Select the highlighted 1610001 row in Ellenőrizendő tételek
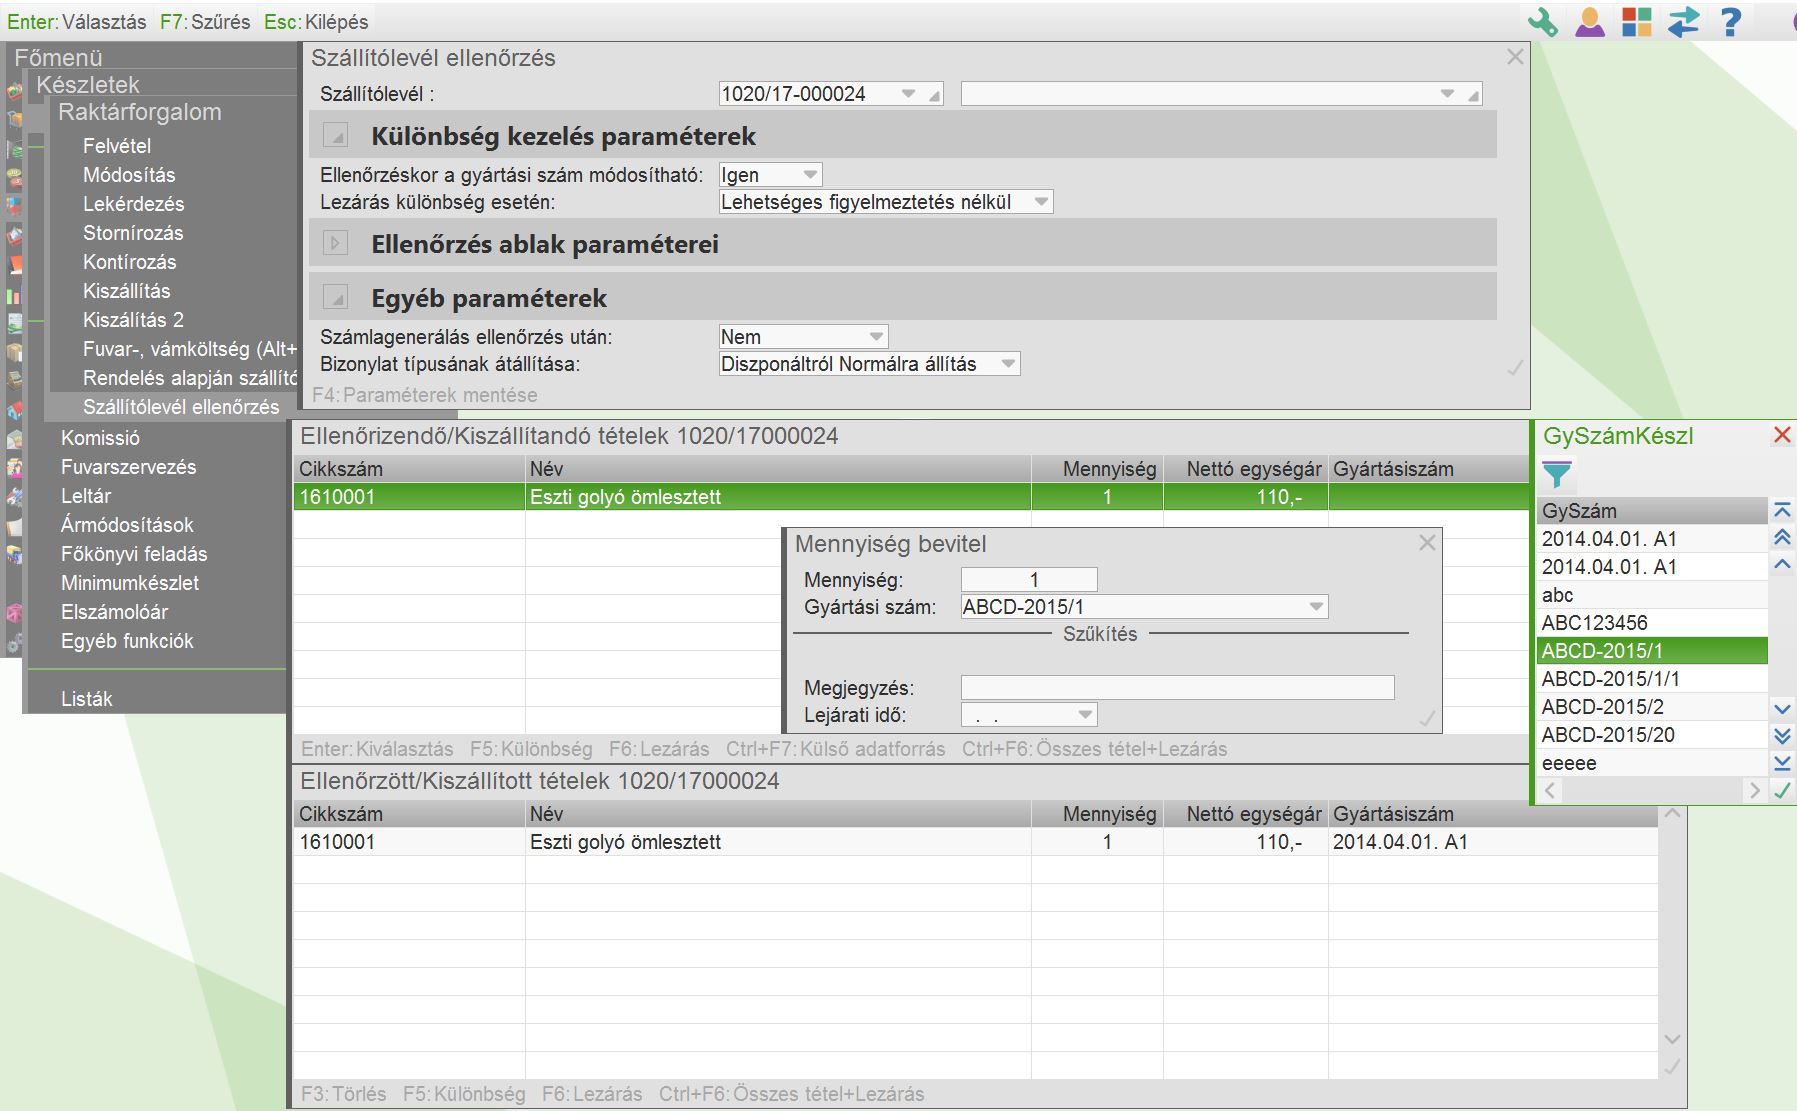The width and height of the screenshot is (1797, 1111). point(911,497)
